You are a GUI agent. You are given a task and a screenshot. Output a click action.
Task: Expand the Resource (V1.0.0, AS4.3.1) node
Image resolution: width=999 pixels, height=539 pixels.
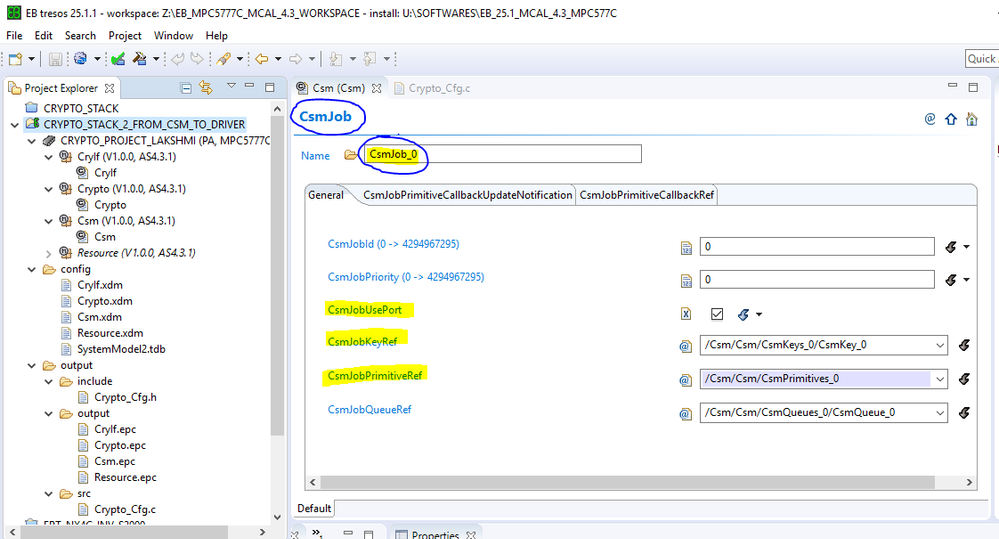coord(48,254)
